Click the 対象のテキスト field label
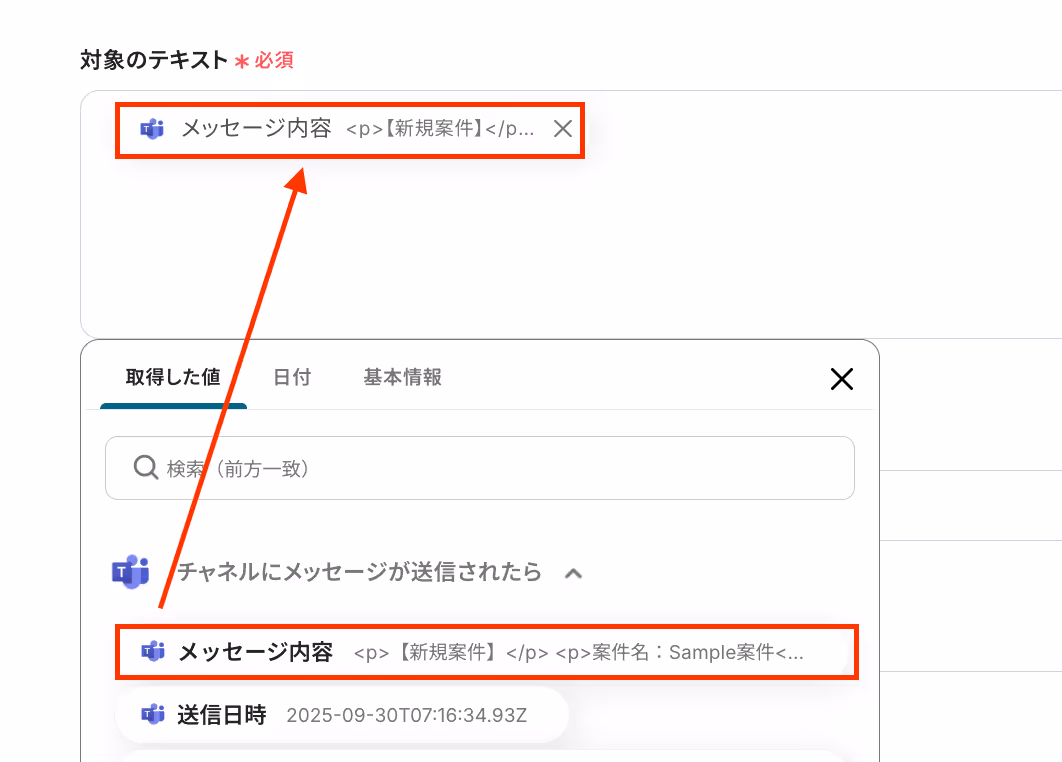 154,60
